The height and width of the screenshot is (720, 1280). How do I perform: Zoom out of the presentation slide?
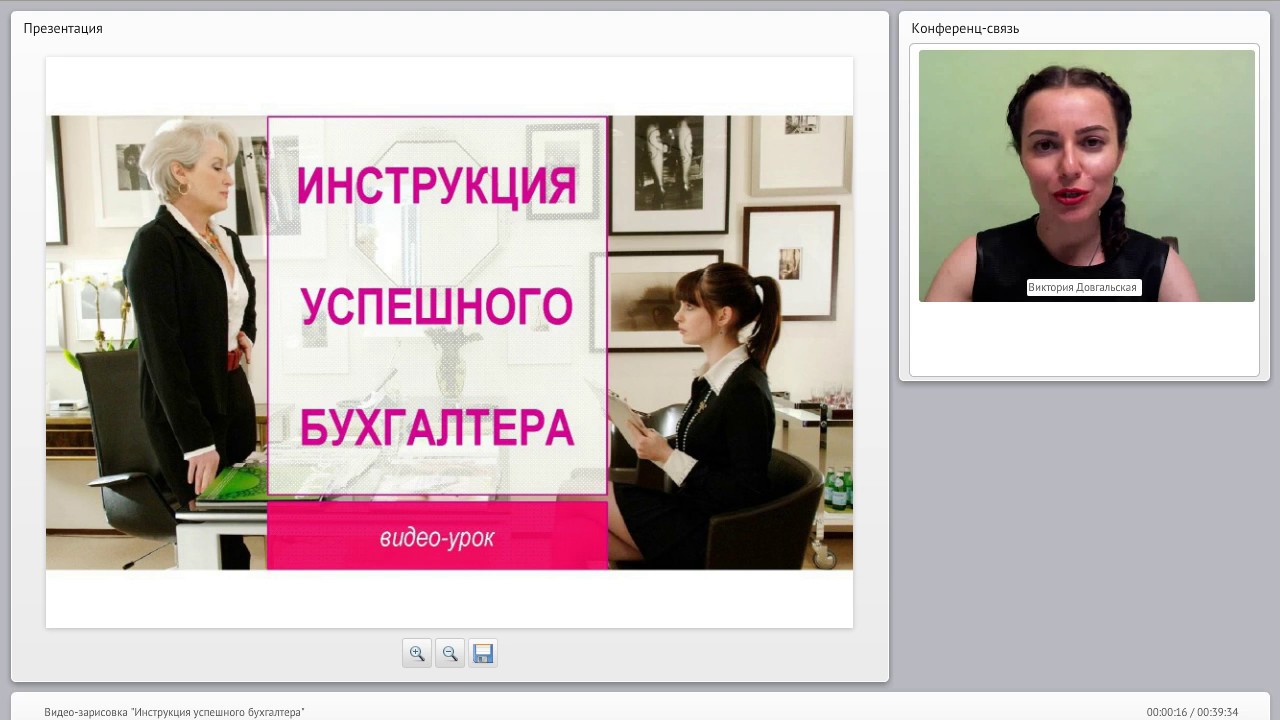[450, 653]
